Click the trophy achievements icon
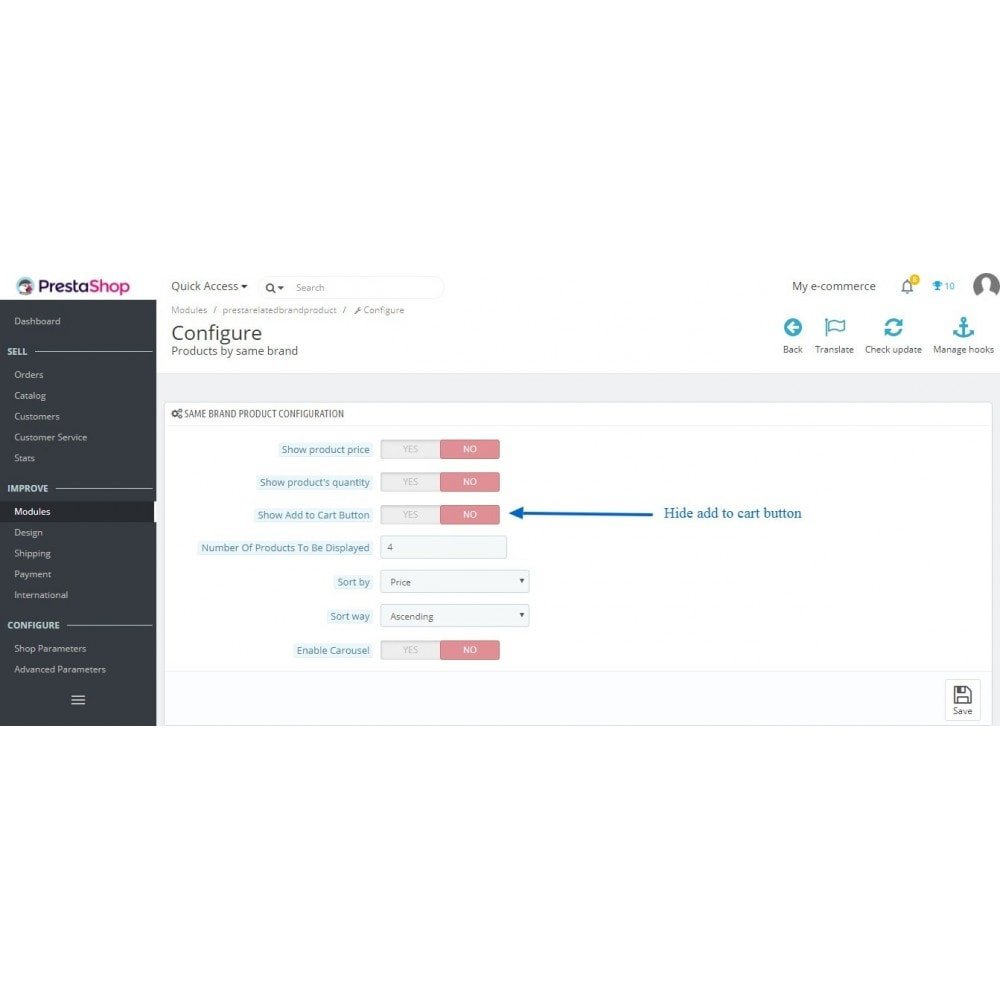 point(936,286)
